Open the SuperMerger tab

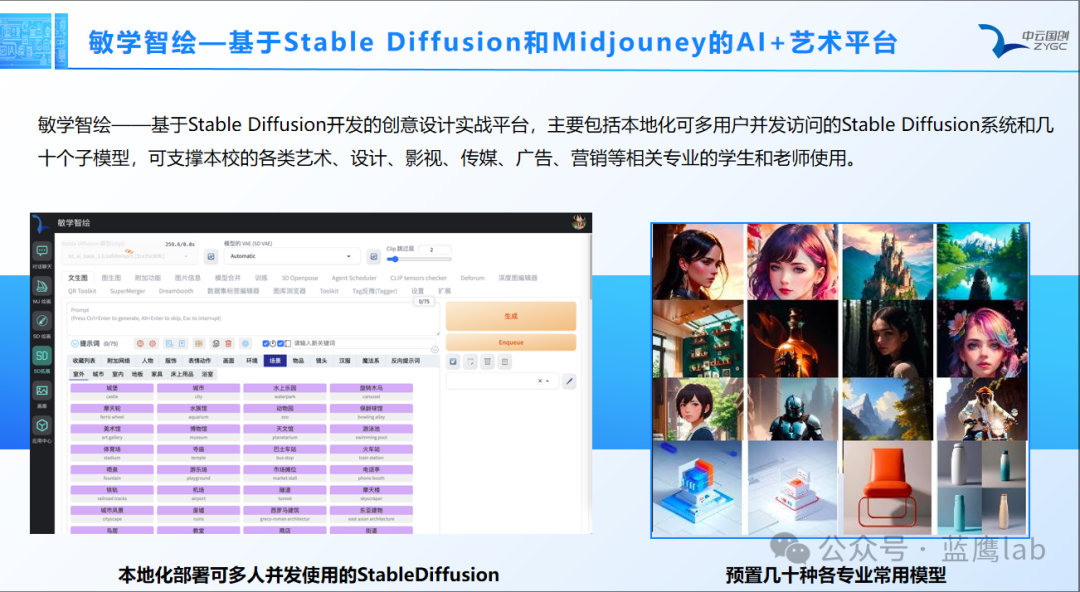[x=127, y=291]
